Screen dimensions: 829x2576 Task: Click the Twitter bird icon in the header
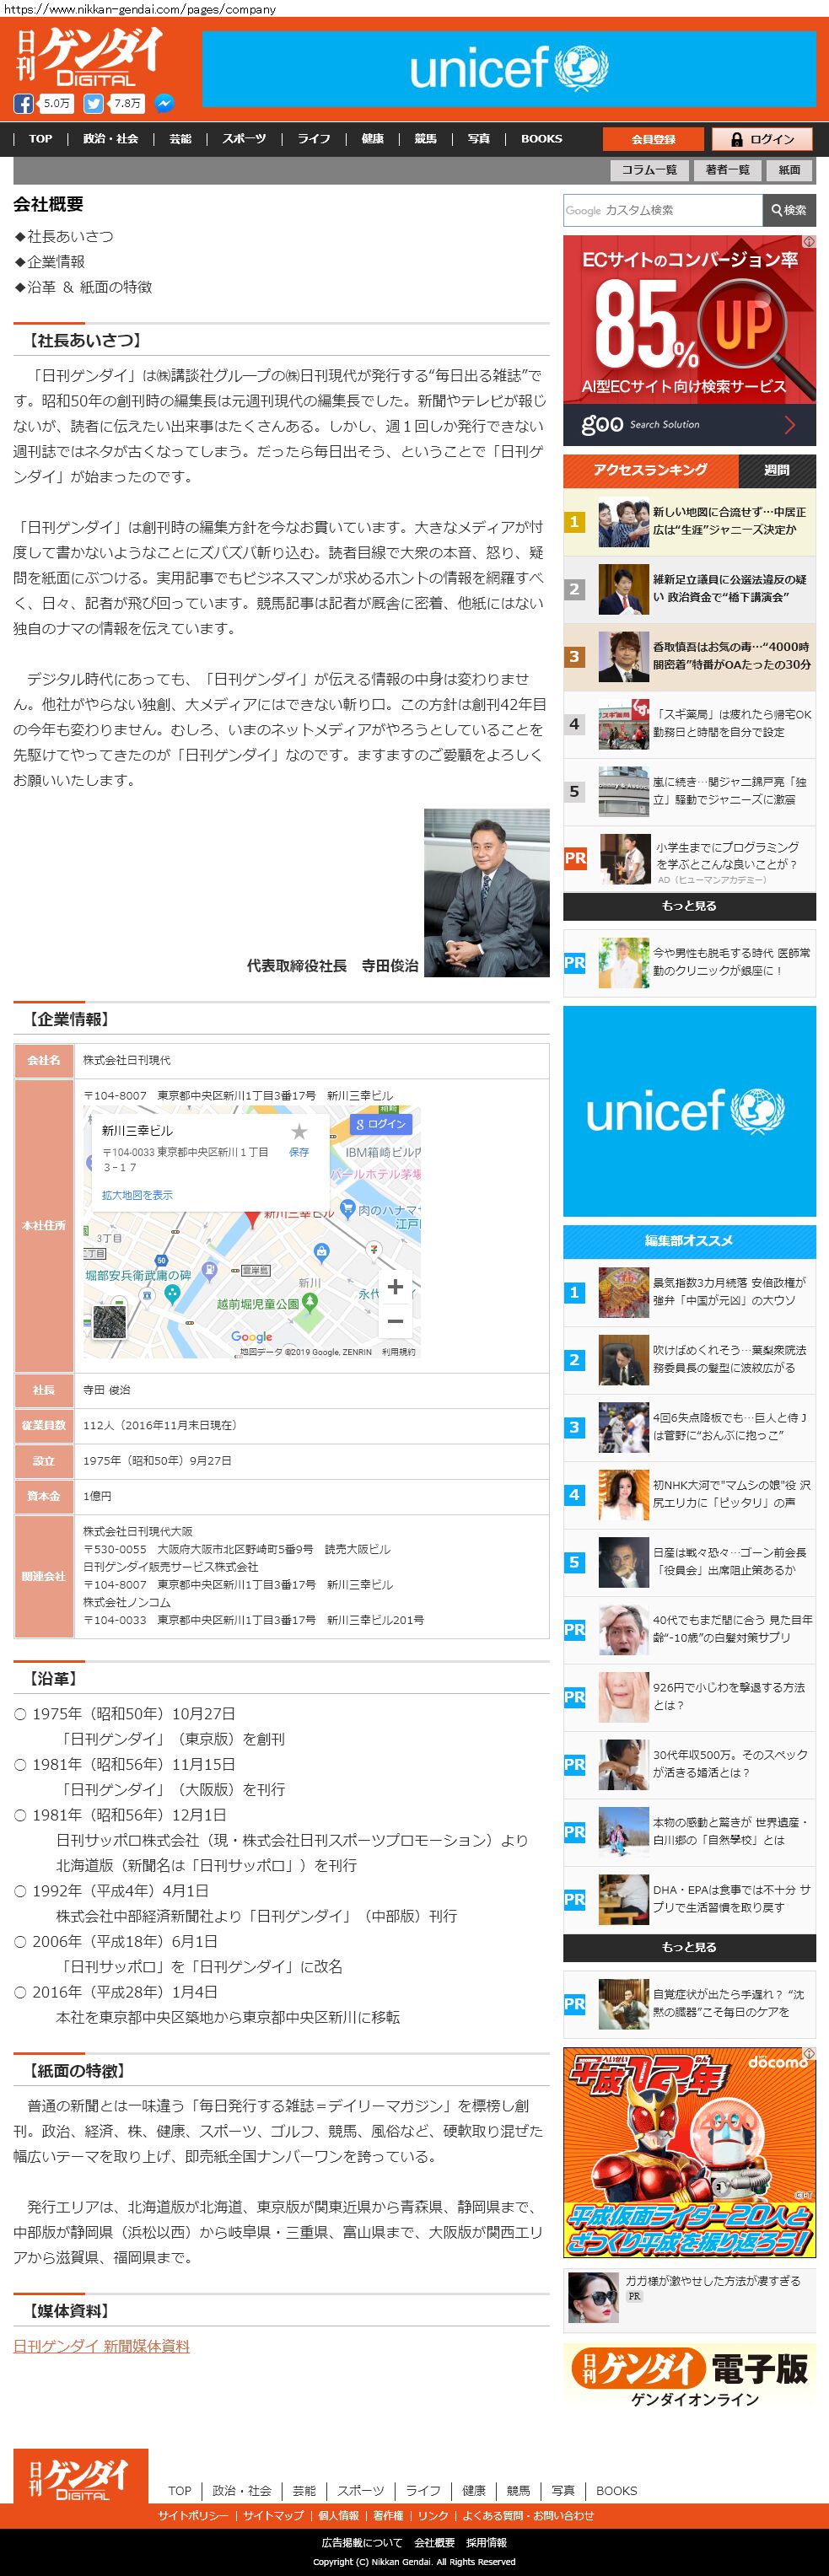pyautogui.click(x=94, y=104)
